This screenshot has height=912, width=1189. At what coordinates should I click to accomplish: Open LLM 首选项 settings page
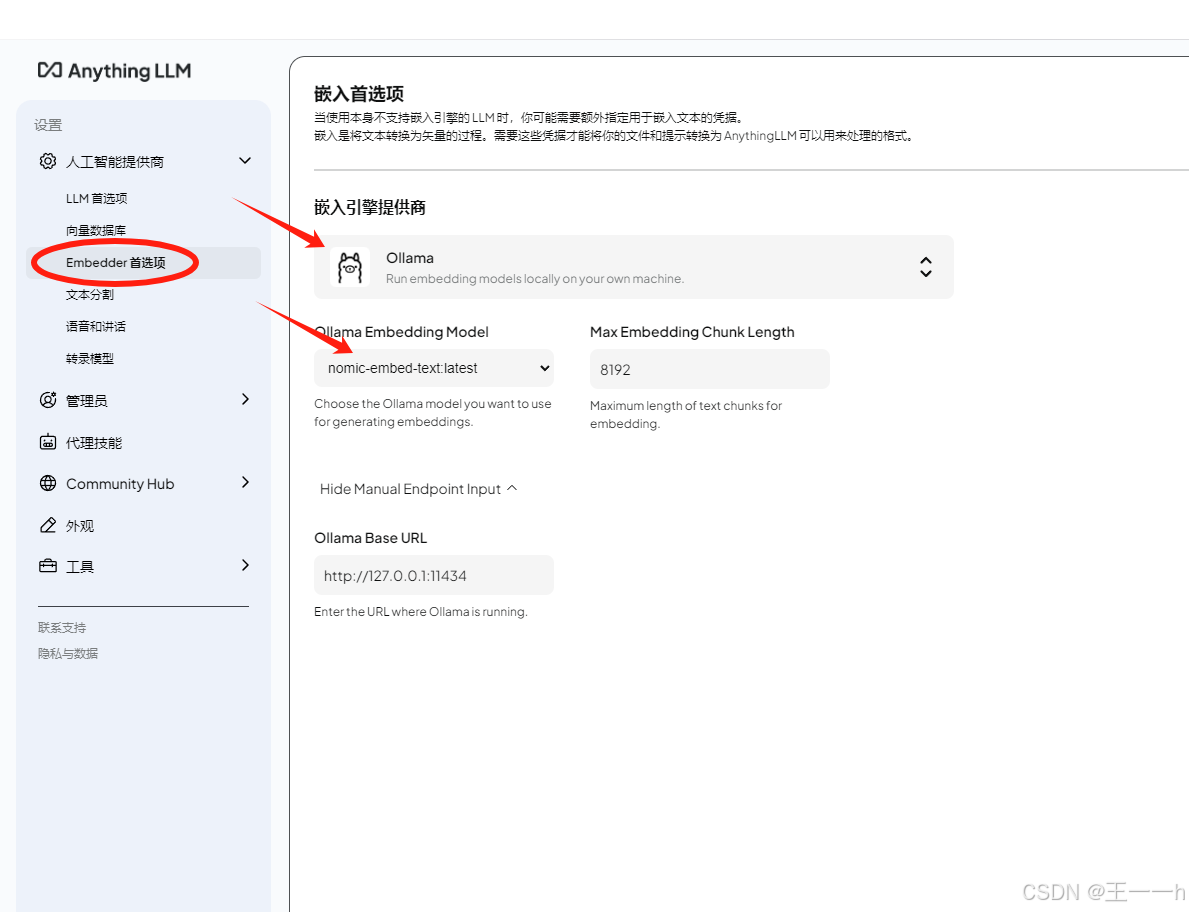96,198
